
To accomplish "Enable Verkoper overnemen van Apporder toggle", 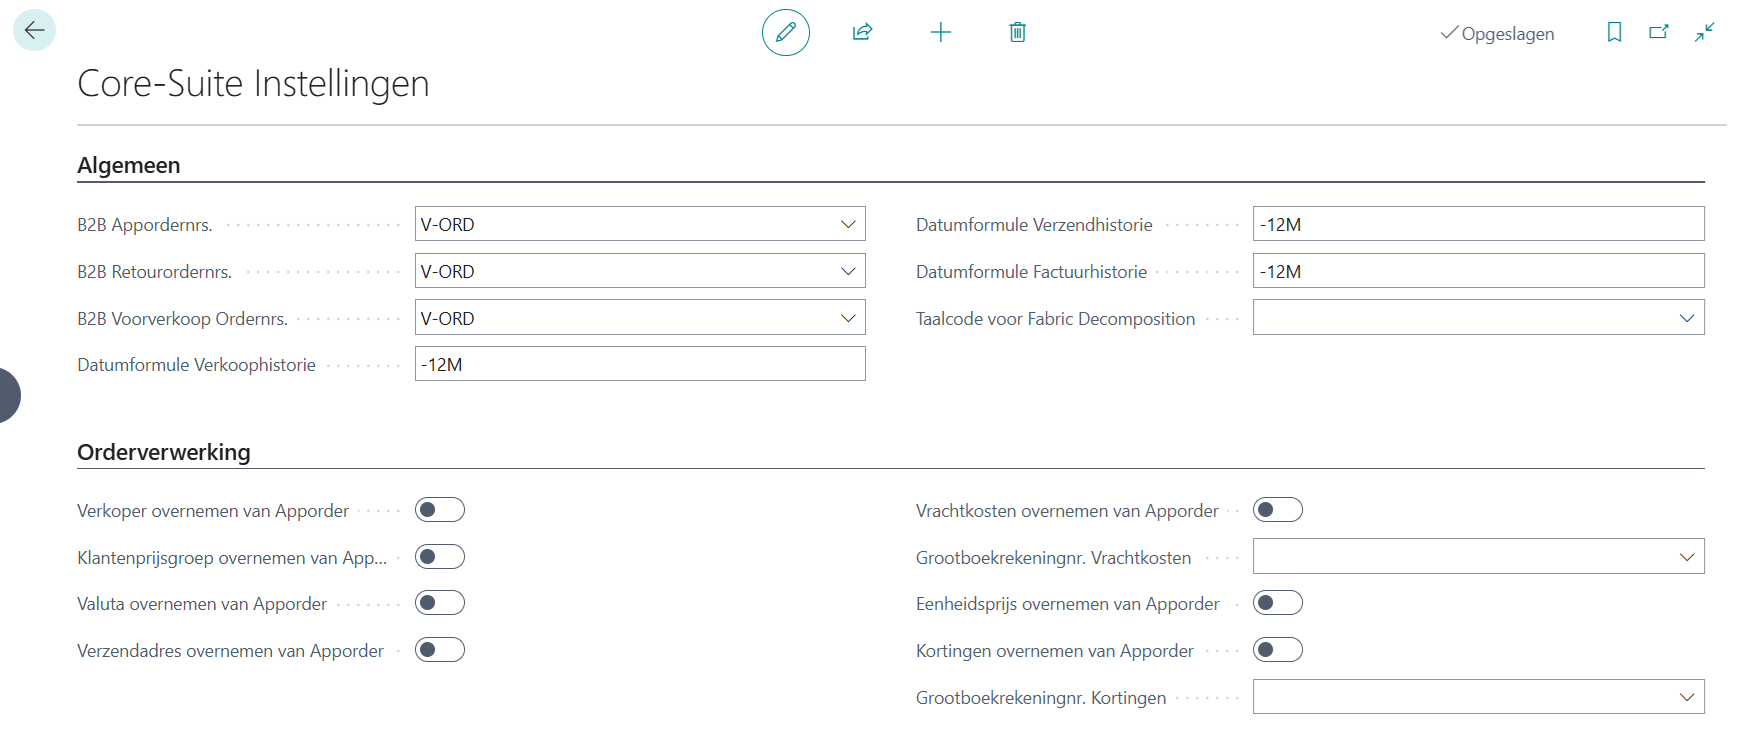I will (440, 510).
